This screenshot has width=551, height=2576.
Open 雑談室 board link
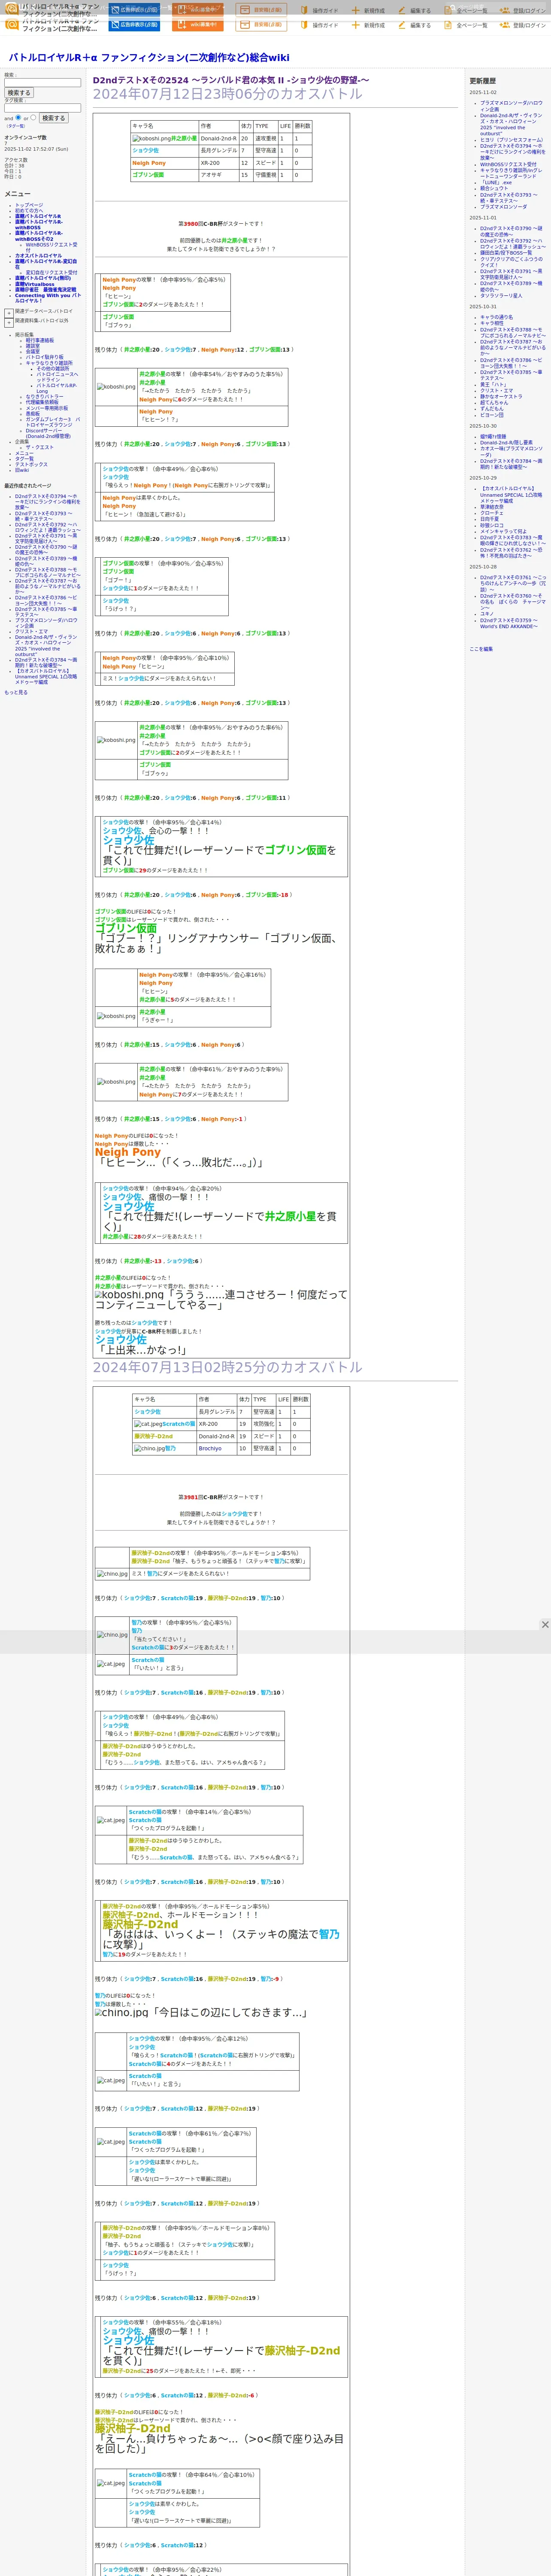(33, 346)
